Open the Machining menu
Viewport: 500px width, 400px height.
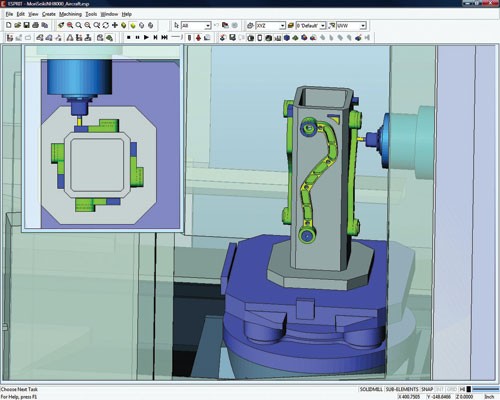[70, 14]
